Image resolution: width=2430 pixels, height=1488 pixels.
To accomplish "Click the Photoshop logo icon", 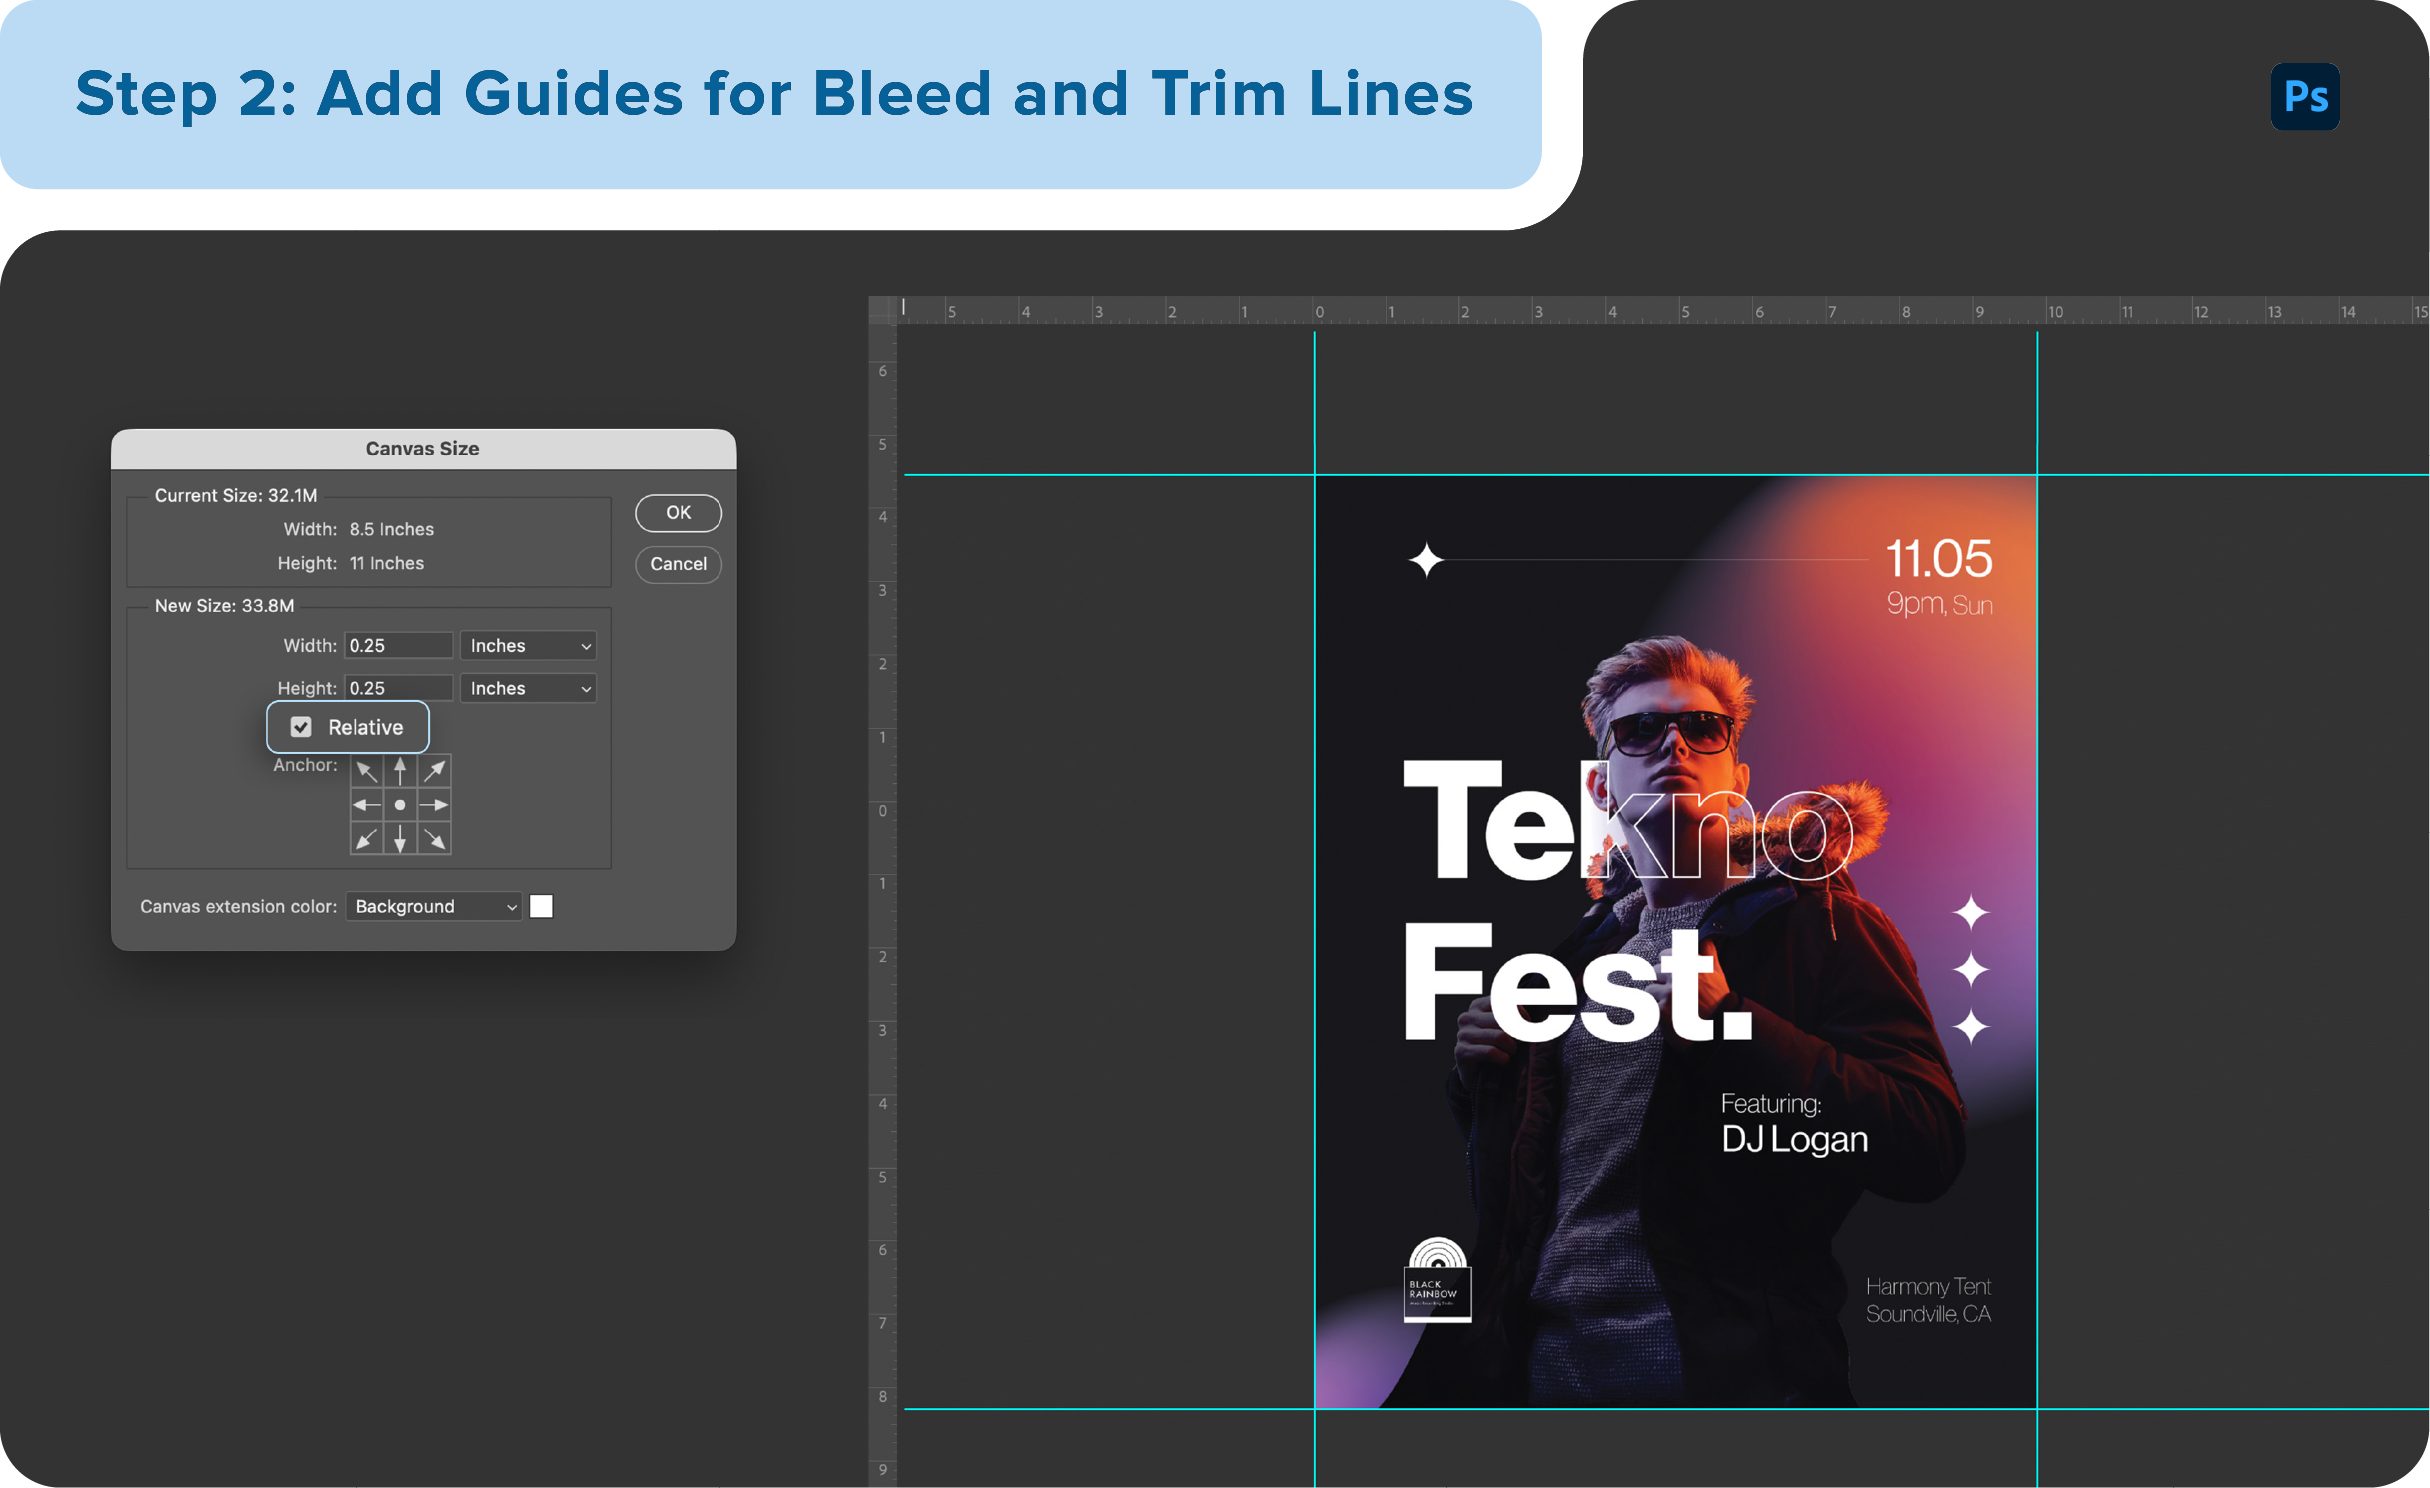I will tap(2305, 96).
